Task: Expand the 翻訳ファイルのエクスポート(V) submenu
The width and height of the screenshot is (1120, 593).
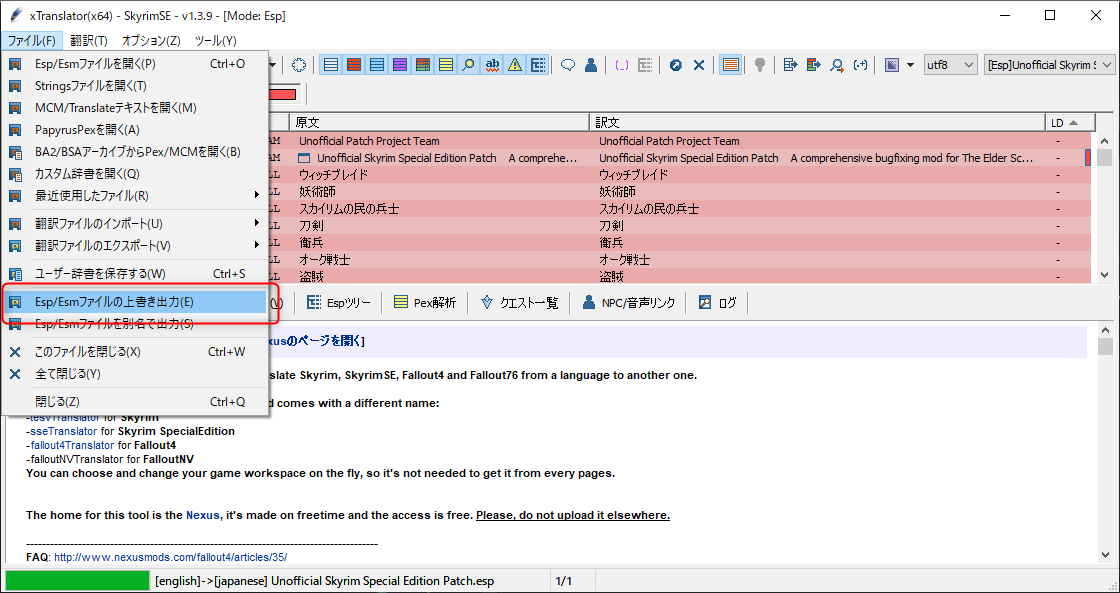Action: pos(135,245)
